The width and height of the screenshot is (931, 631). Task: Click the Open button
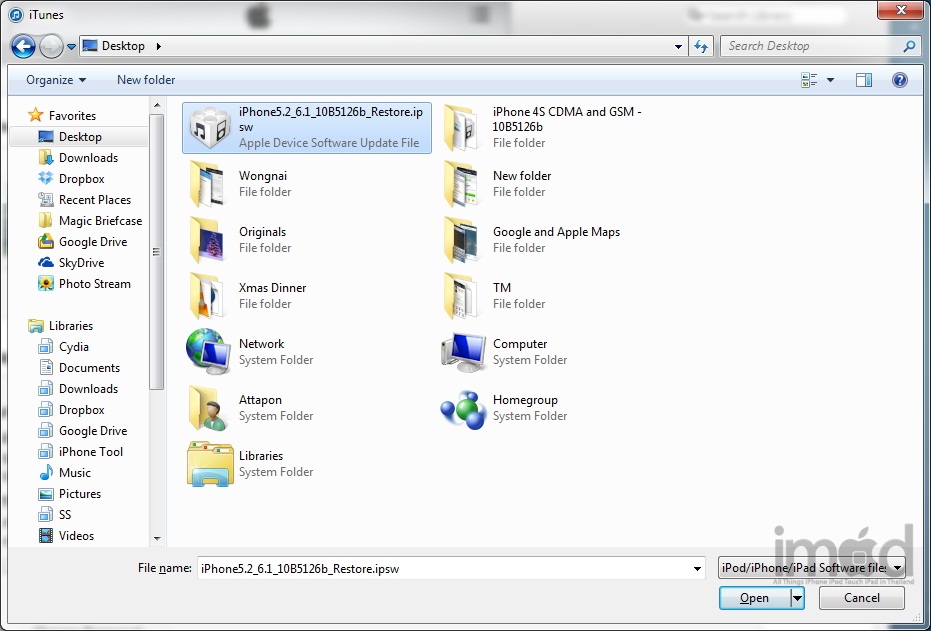[x=755, y=598]
